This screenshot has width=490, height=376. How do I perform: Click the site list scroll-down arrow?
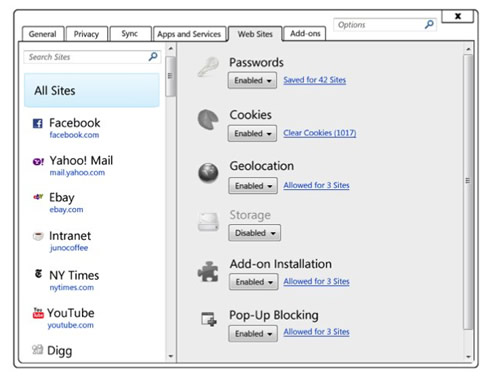tap(171, 356)
